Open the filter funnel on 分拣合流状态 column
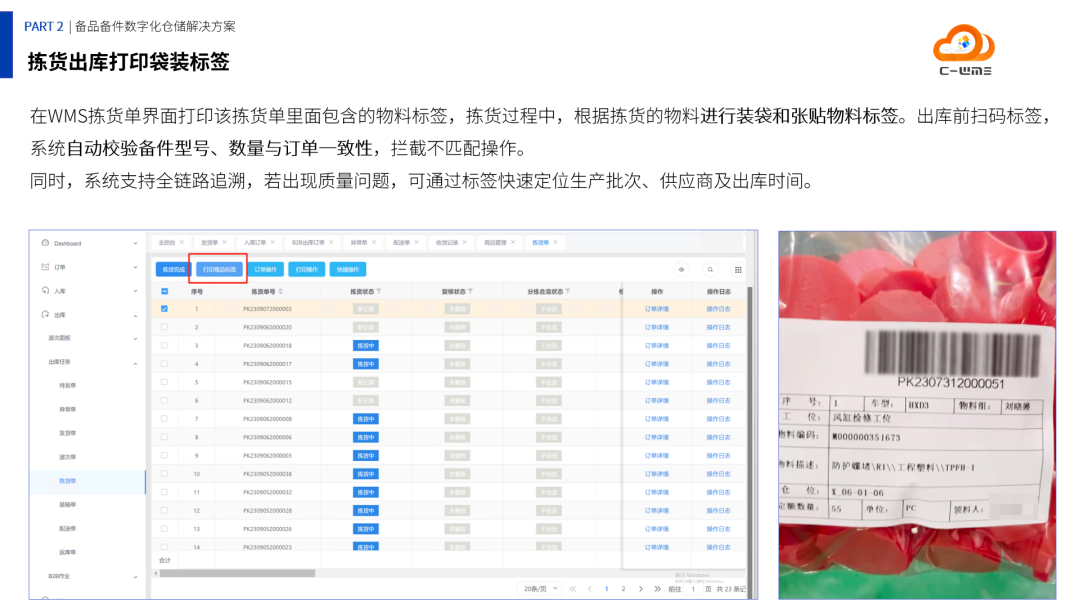This screenshot has width=1080, height=608. (x=568, y=291)
